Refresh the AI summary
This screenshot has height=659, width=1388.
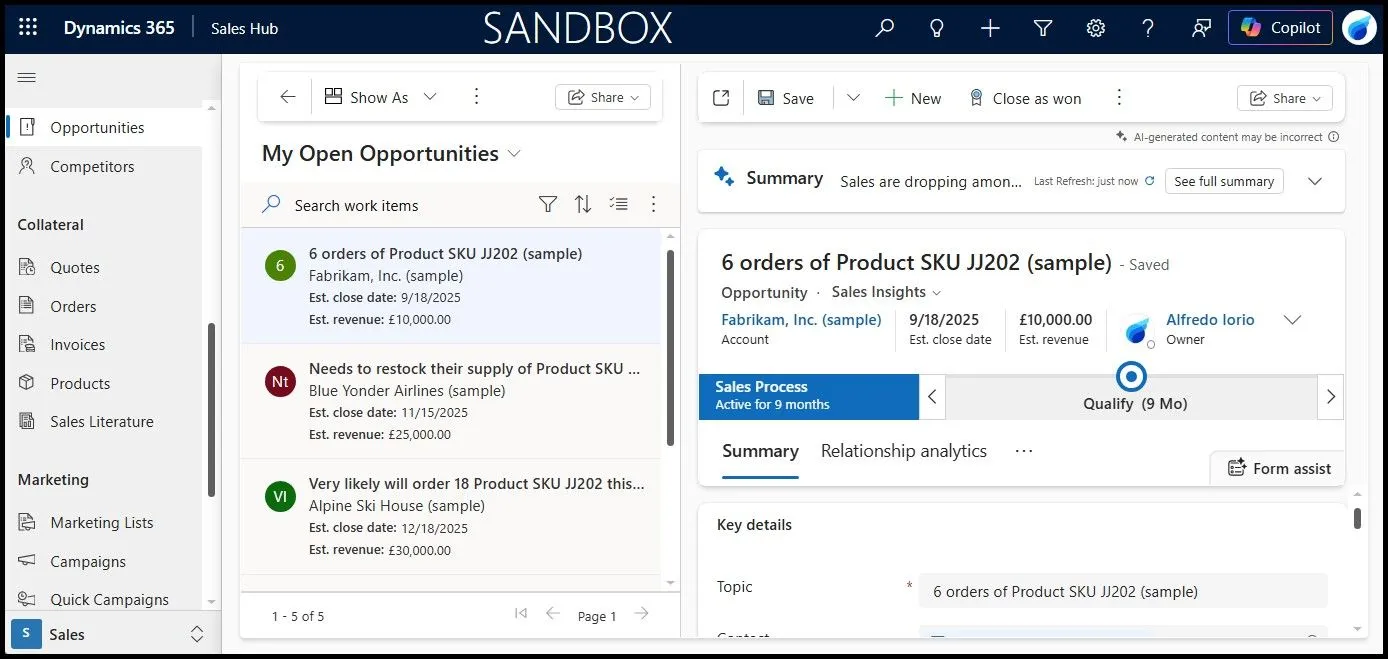pos(1149,181)
